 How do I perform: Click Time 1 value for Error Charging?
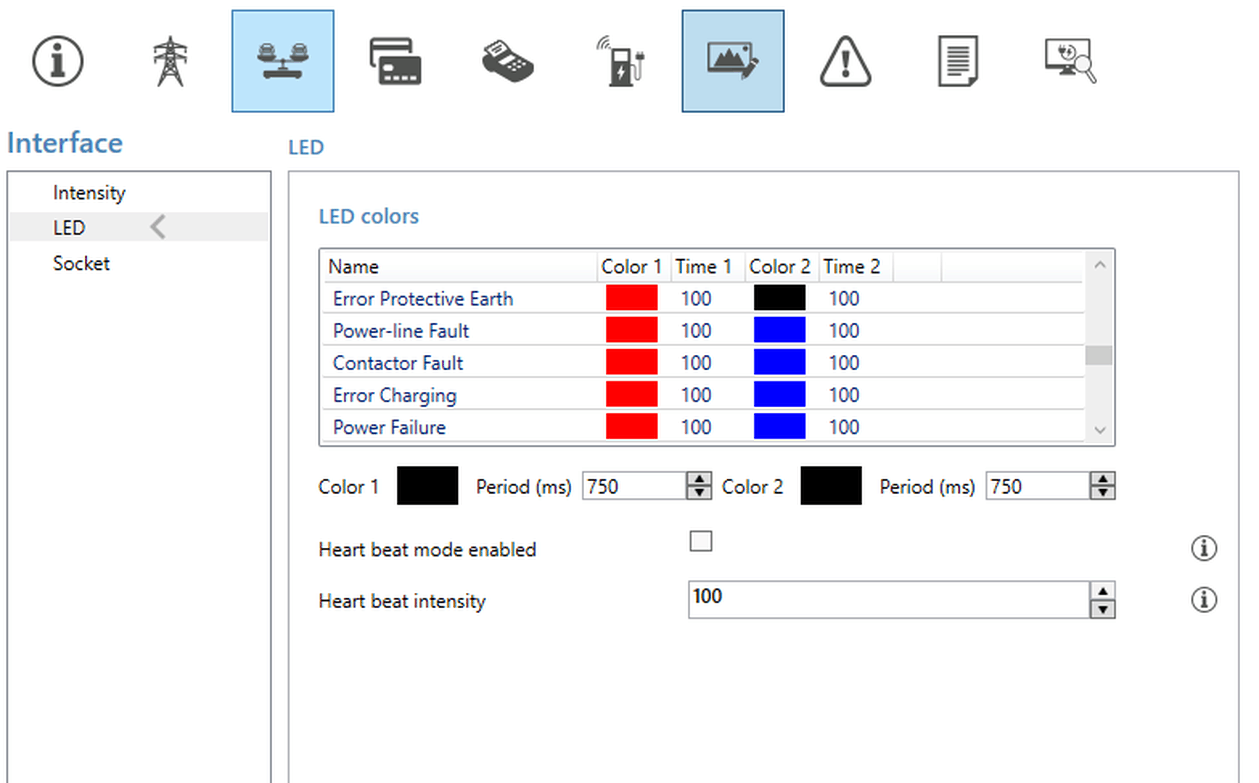coord(696,395)
